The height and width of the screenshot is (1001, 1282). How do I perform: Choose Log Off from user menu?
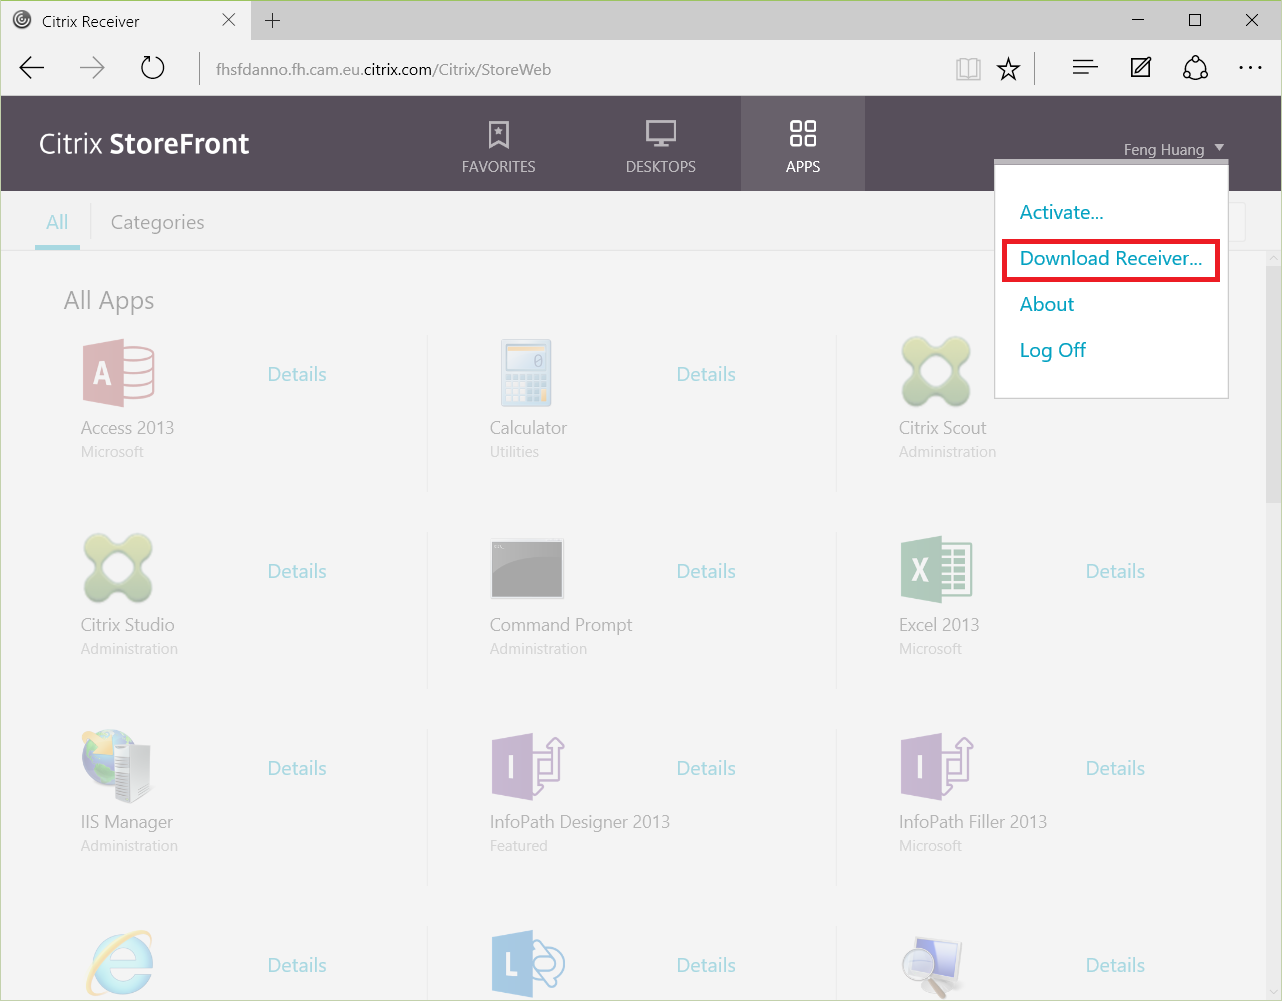point(1052,350)
